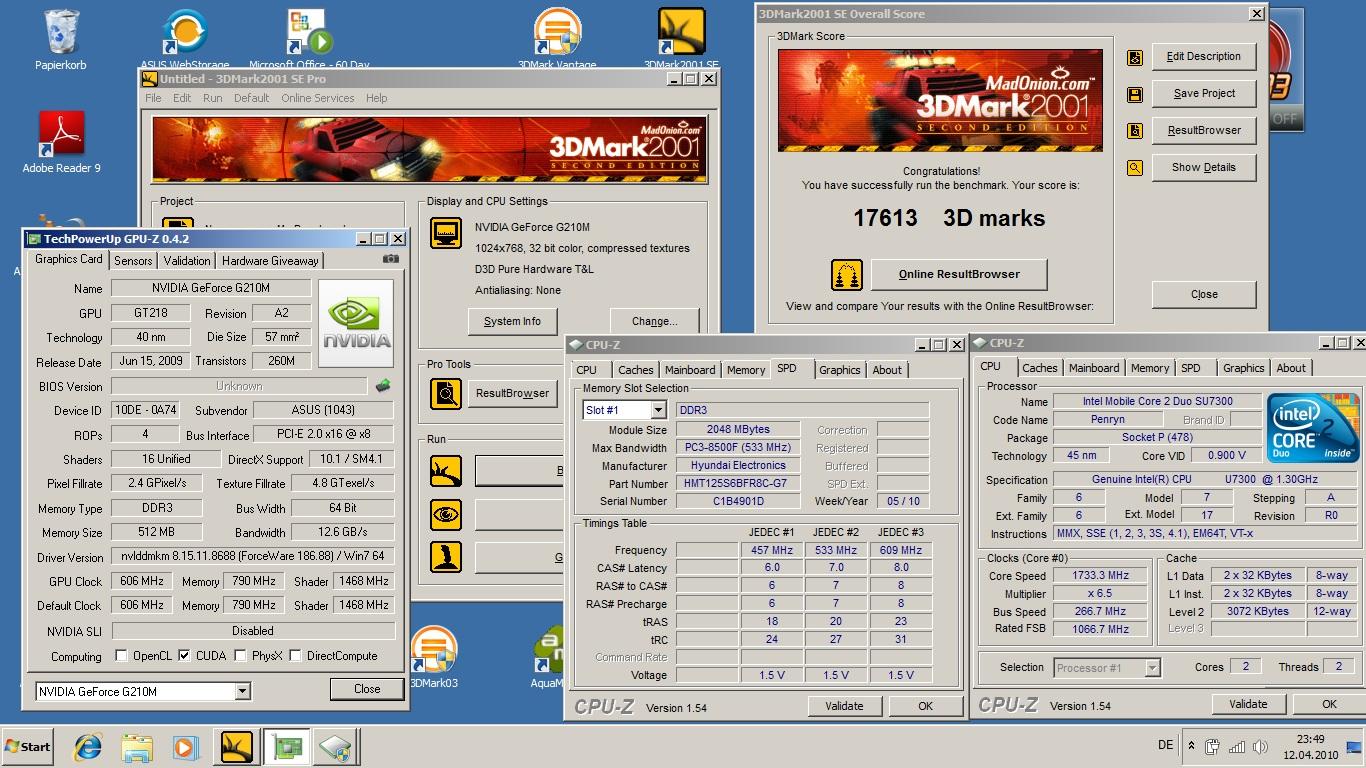Screen dimensions: 1366x768
Task: Open the Slot #1 memory slot dropdown
Action: tap(658, 410)
